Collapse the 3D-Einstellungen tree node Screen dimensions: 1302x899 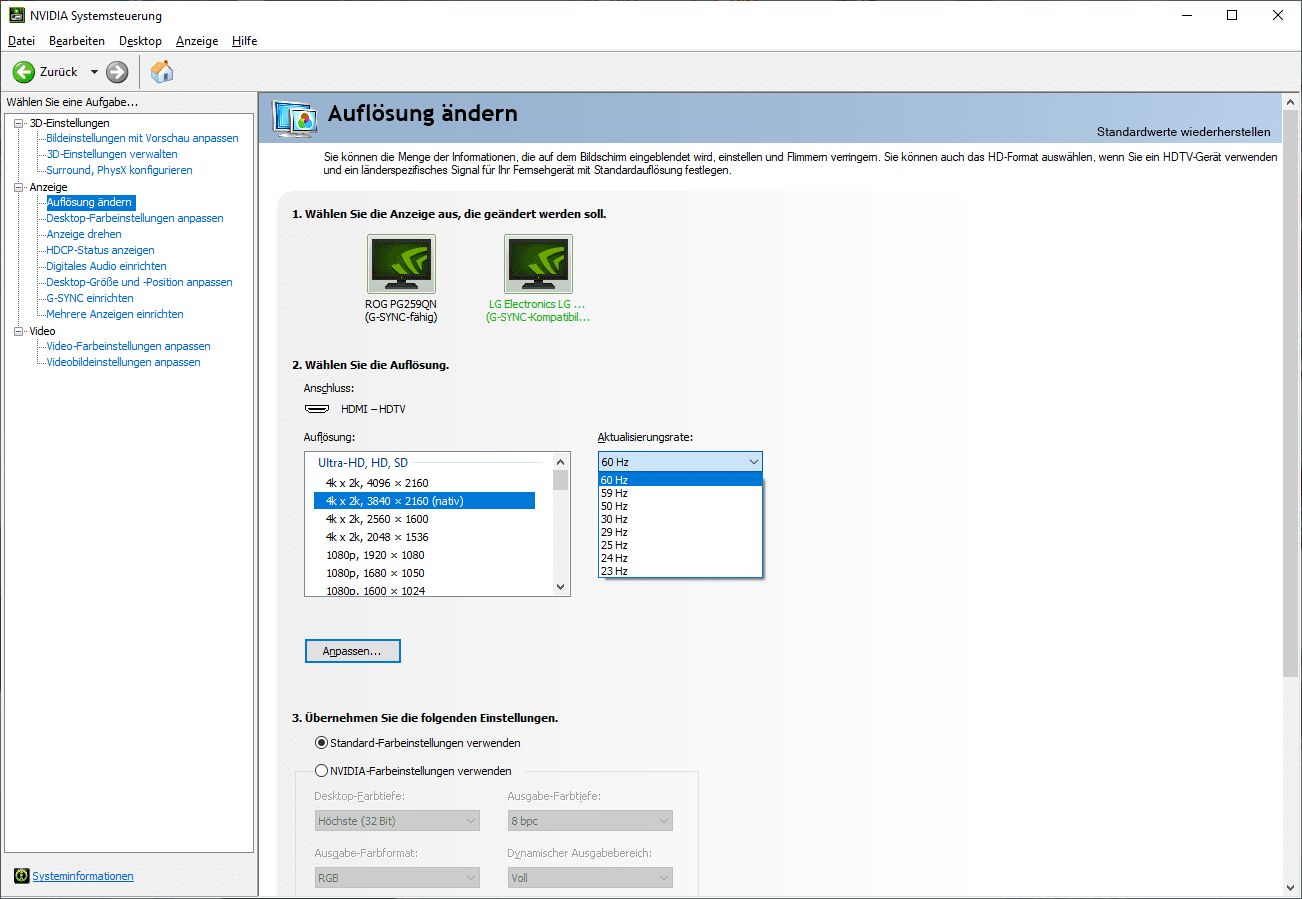[x=18, y=123]
